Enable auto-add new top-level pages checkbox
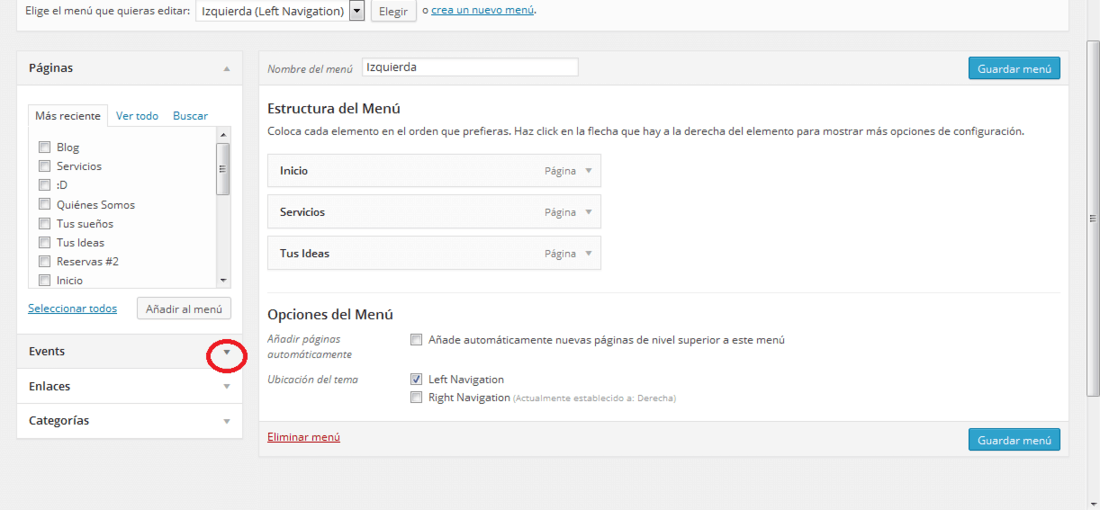Viewport: 1100px width, 510px height. [416, 340]
